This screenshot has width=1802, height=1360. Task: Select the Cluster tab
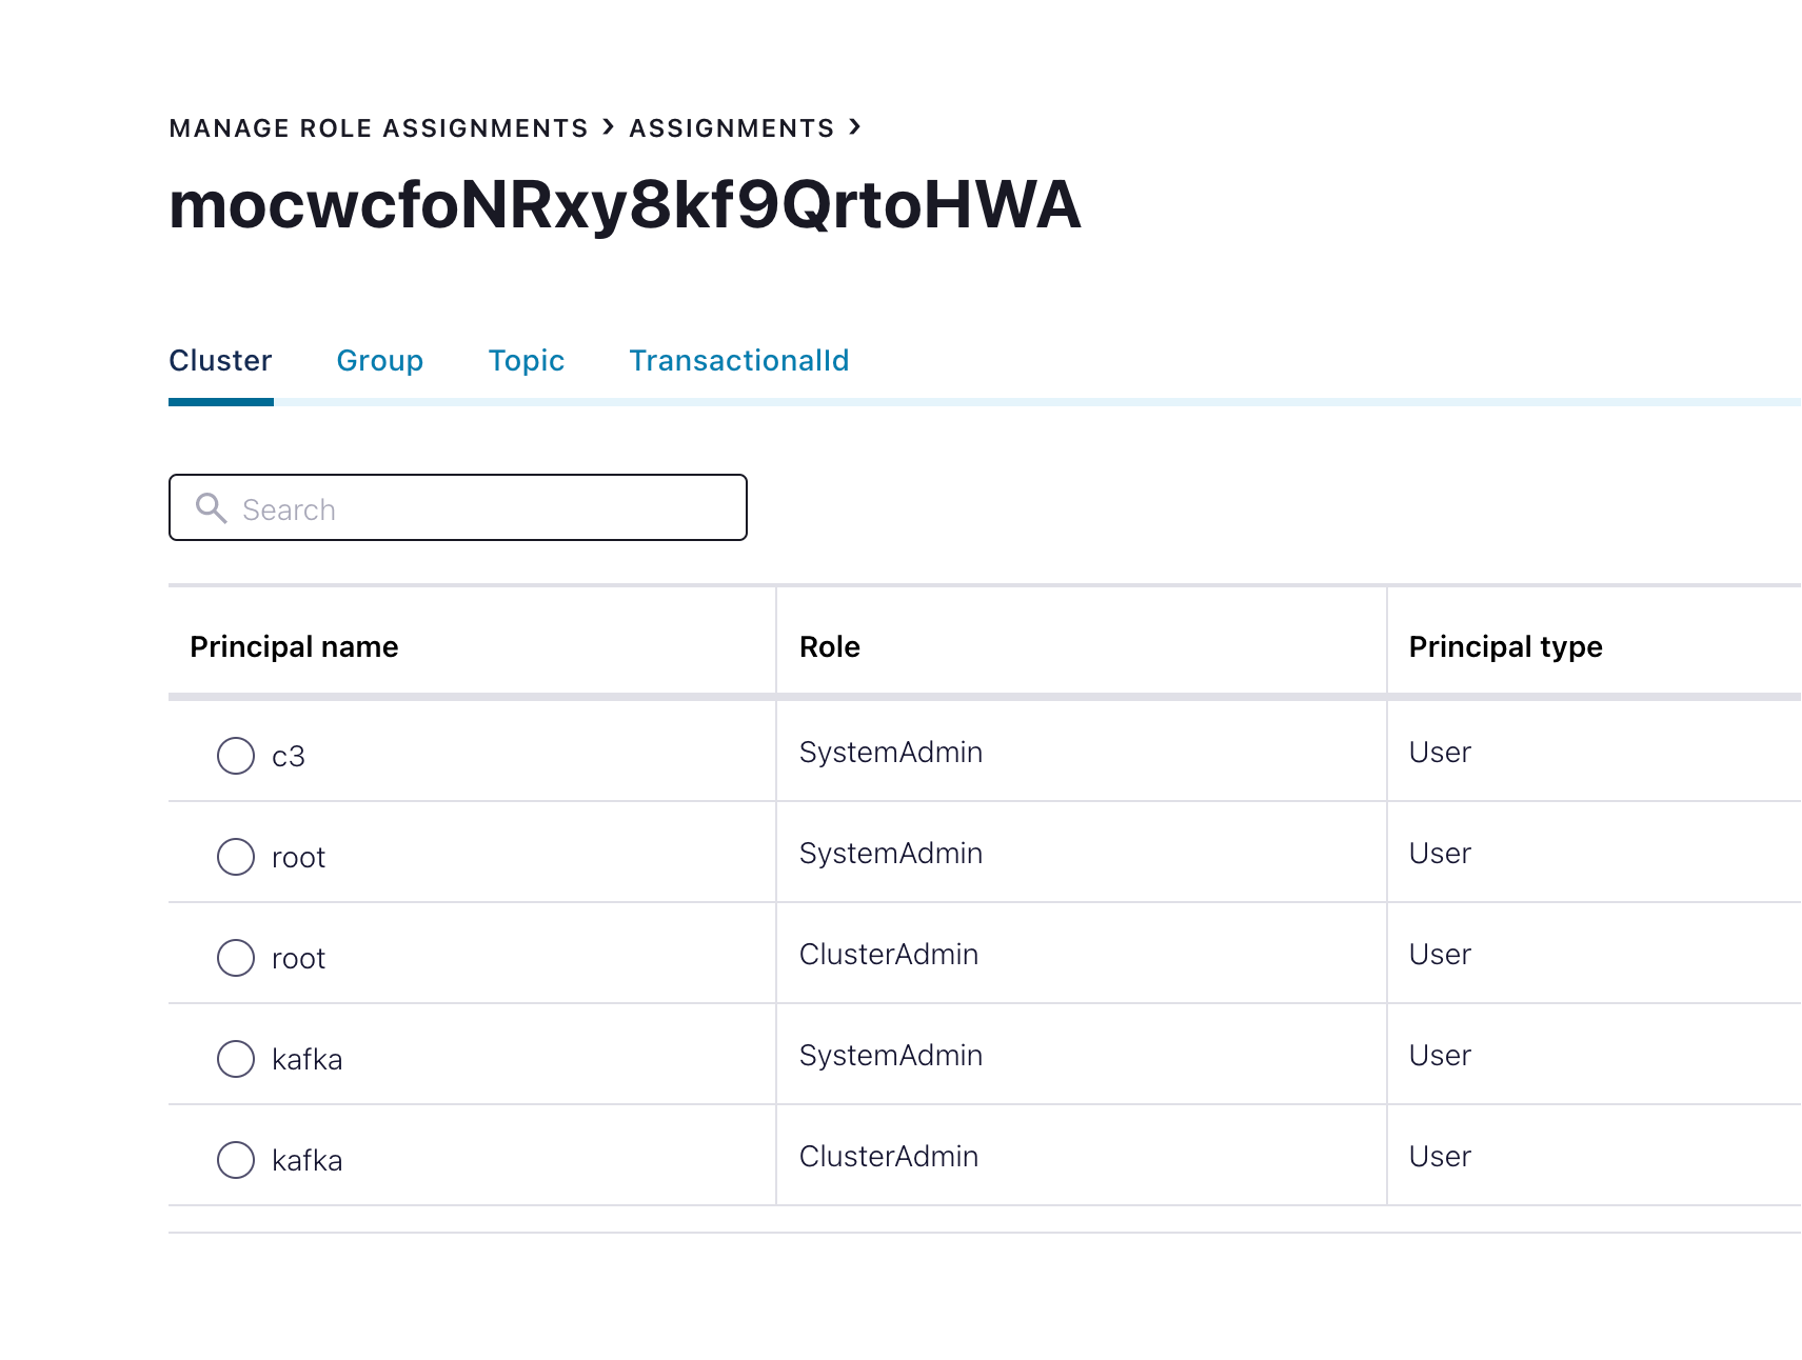[220, 360]
